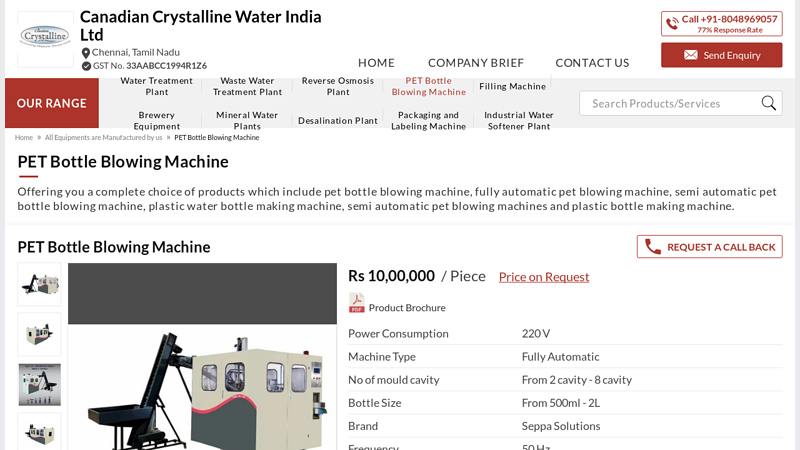This screenshot has width=800, height=450.
Task: Select Packaging and Labeling Machine category
Action: [x=428, y=120]
